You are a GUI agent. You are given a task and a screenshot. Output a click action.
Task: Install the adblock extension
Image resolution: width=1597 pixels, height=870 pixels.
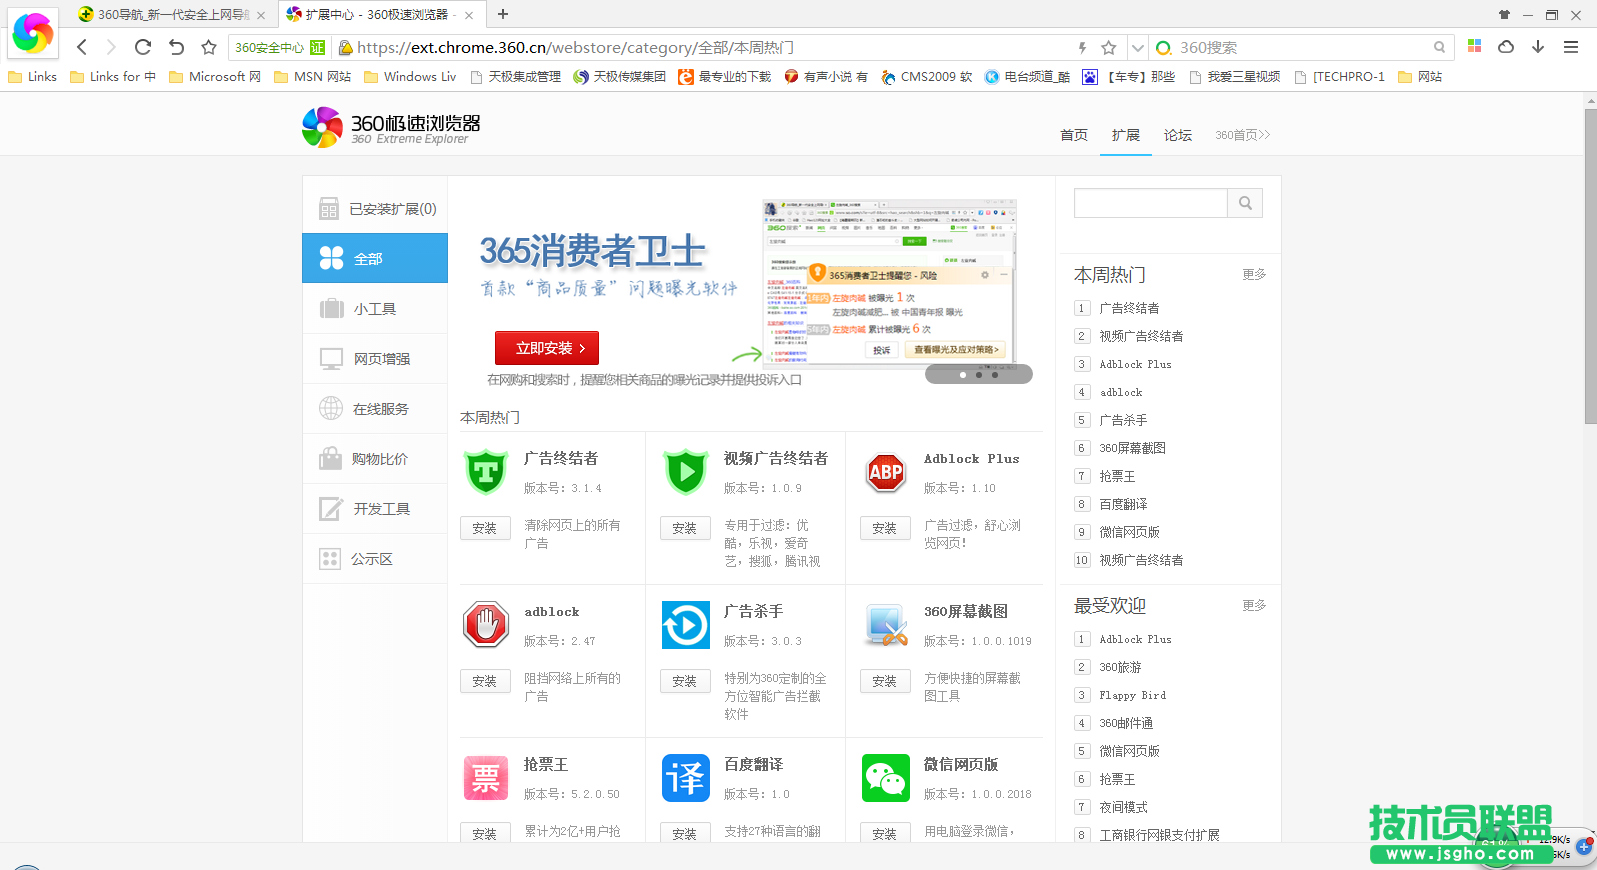[485, 681]
